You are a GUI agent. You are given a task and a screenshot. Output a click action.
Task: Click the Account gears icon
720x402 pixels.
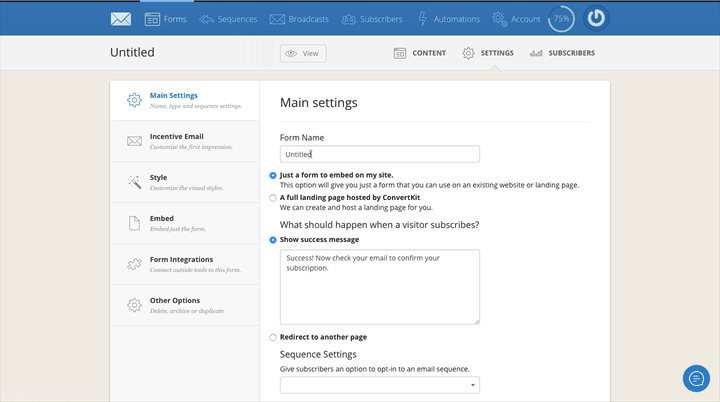click(500, 19)
